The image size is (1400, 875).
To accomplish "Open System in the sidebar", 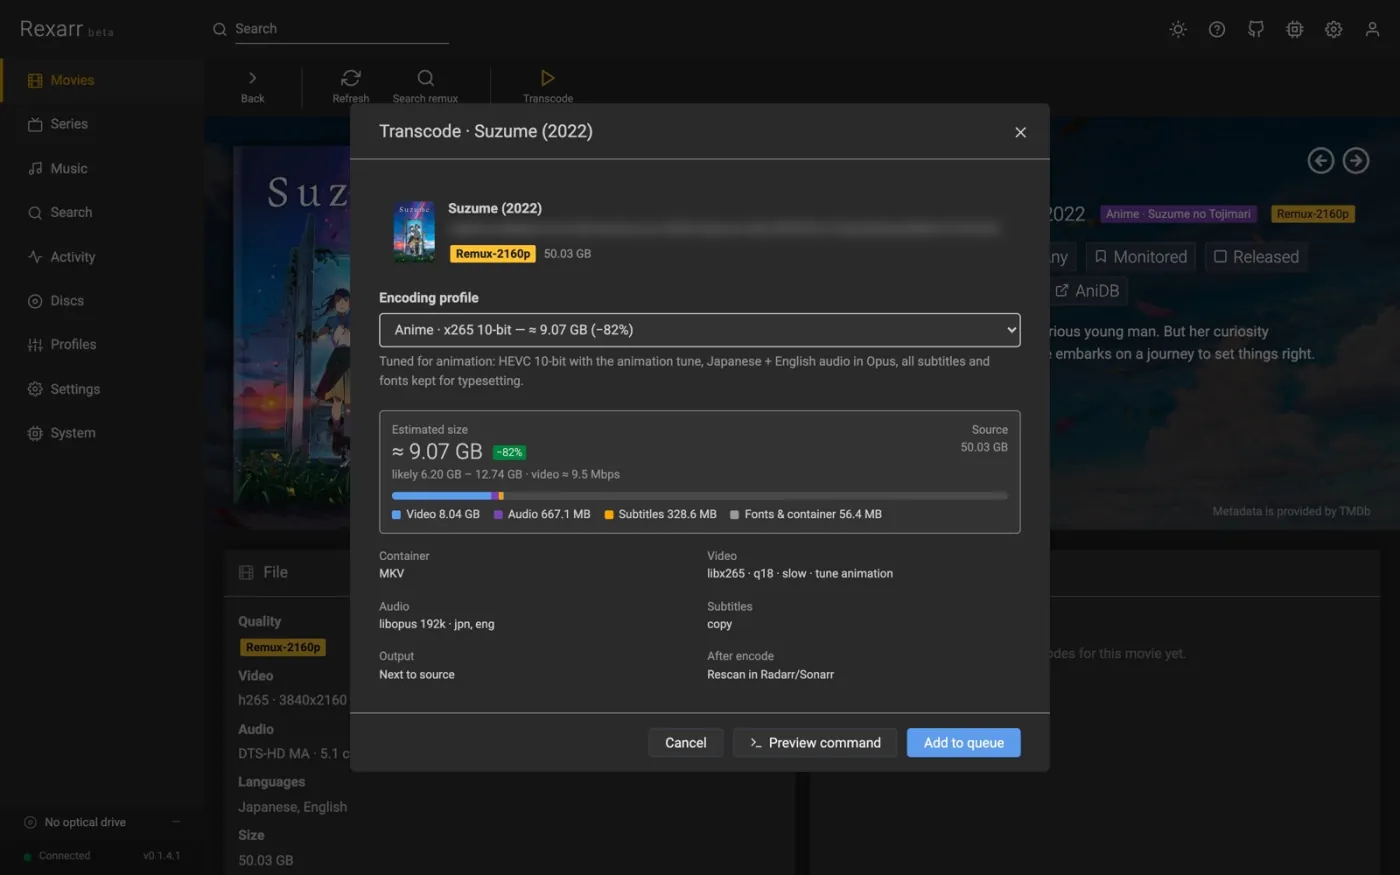I will click(x=102, y=433).
